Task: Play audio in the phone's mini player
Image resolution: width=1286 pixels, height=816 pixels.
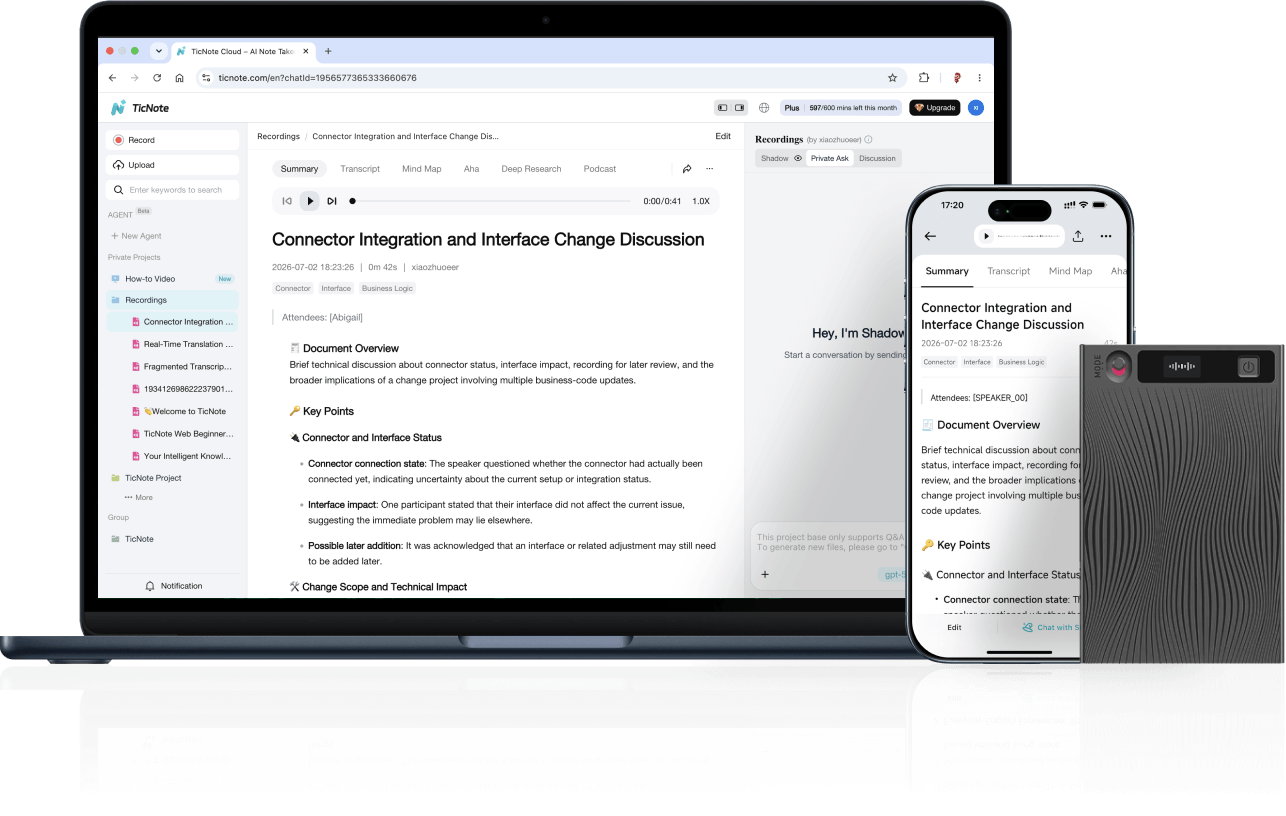Action: point(986,236)
